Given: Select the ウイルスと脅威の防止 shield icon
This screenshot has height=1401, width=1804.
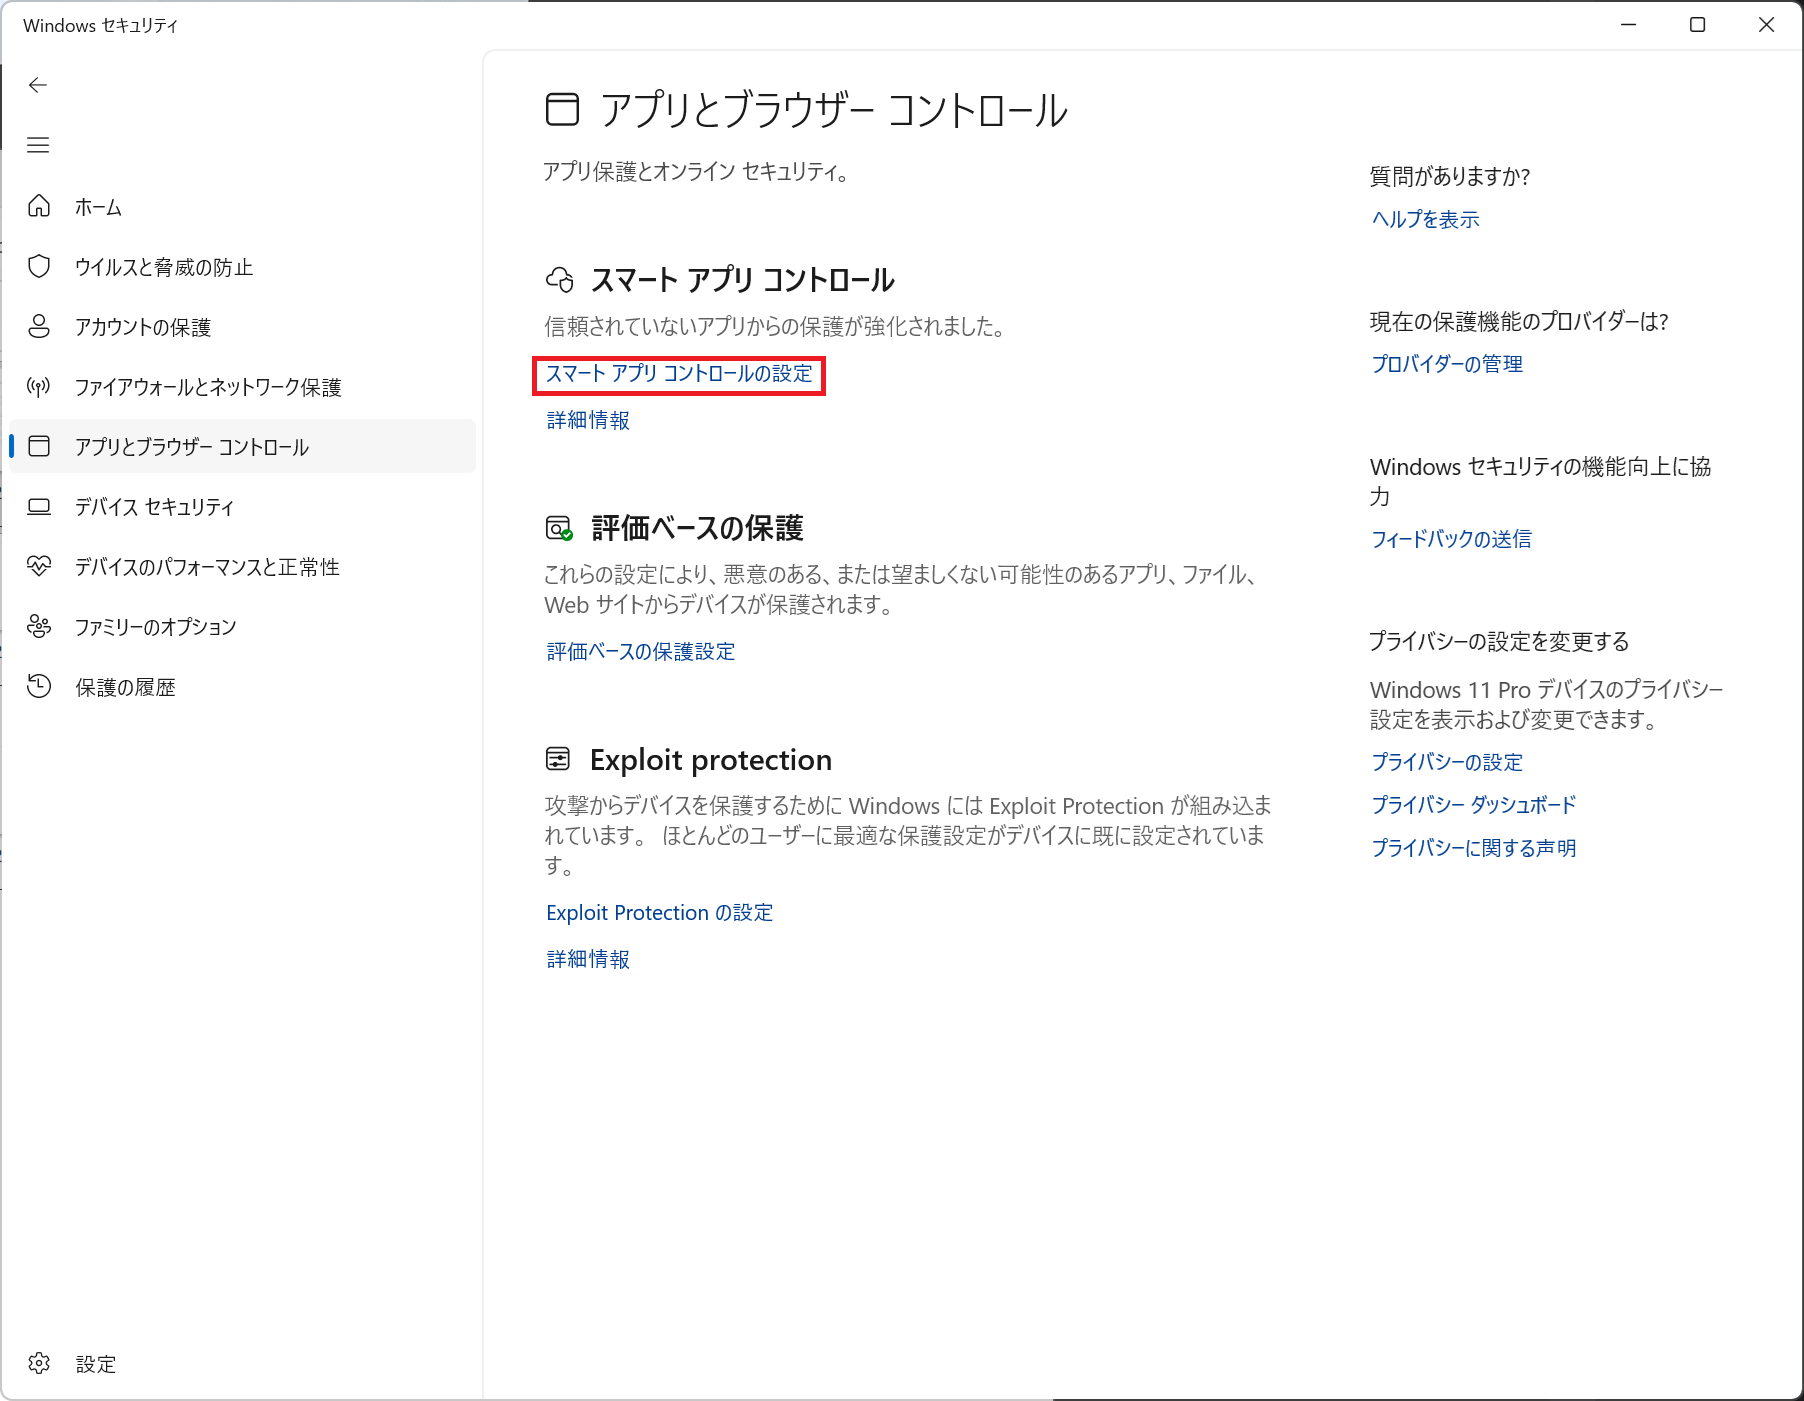Looking at the screenshot, I should click(39, 267).
